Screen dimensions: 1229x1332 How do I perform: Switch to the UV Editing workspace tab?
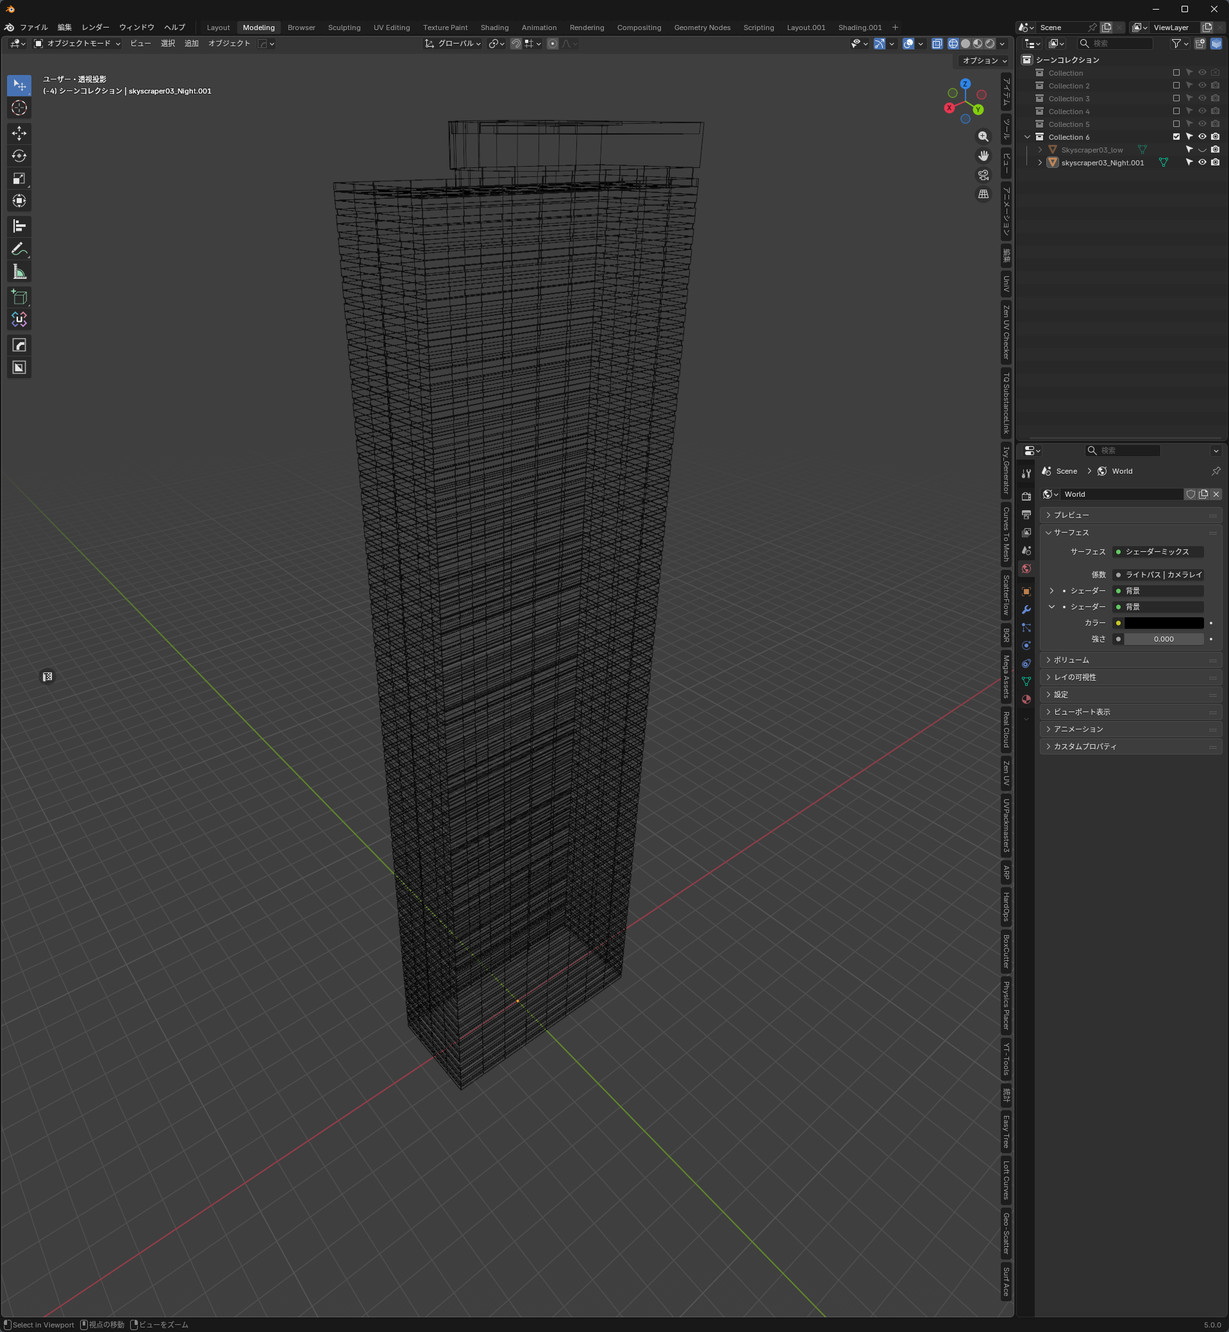(x=391, y=28)
